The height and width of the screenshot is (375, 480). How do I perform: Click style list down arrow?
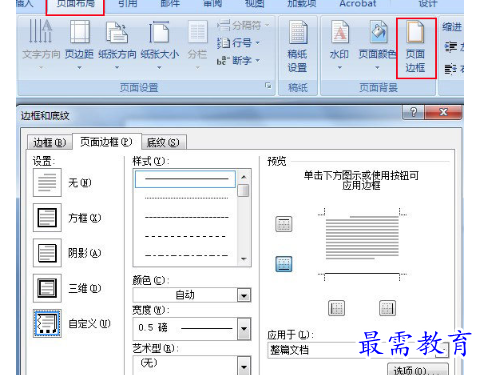244,259
